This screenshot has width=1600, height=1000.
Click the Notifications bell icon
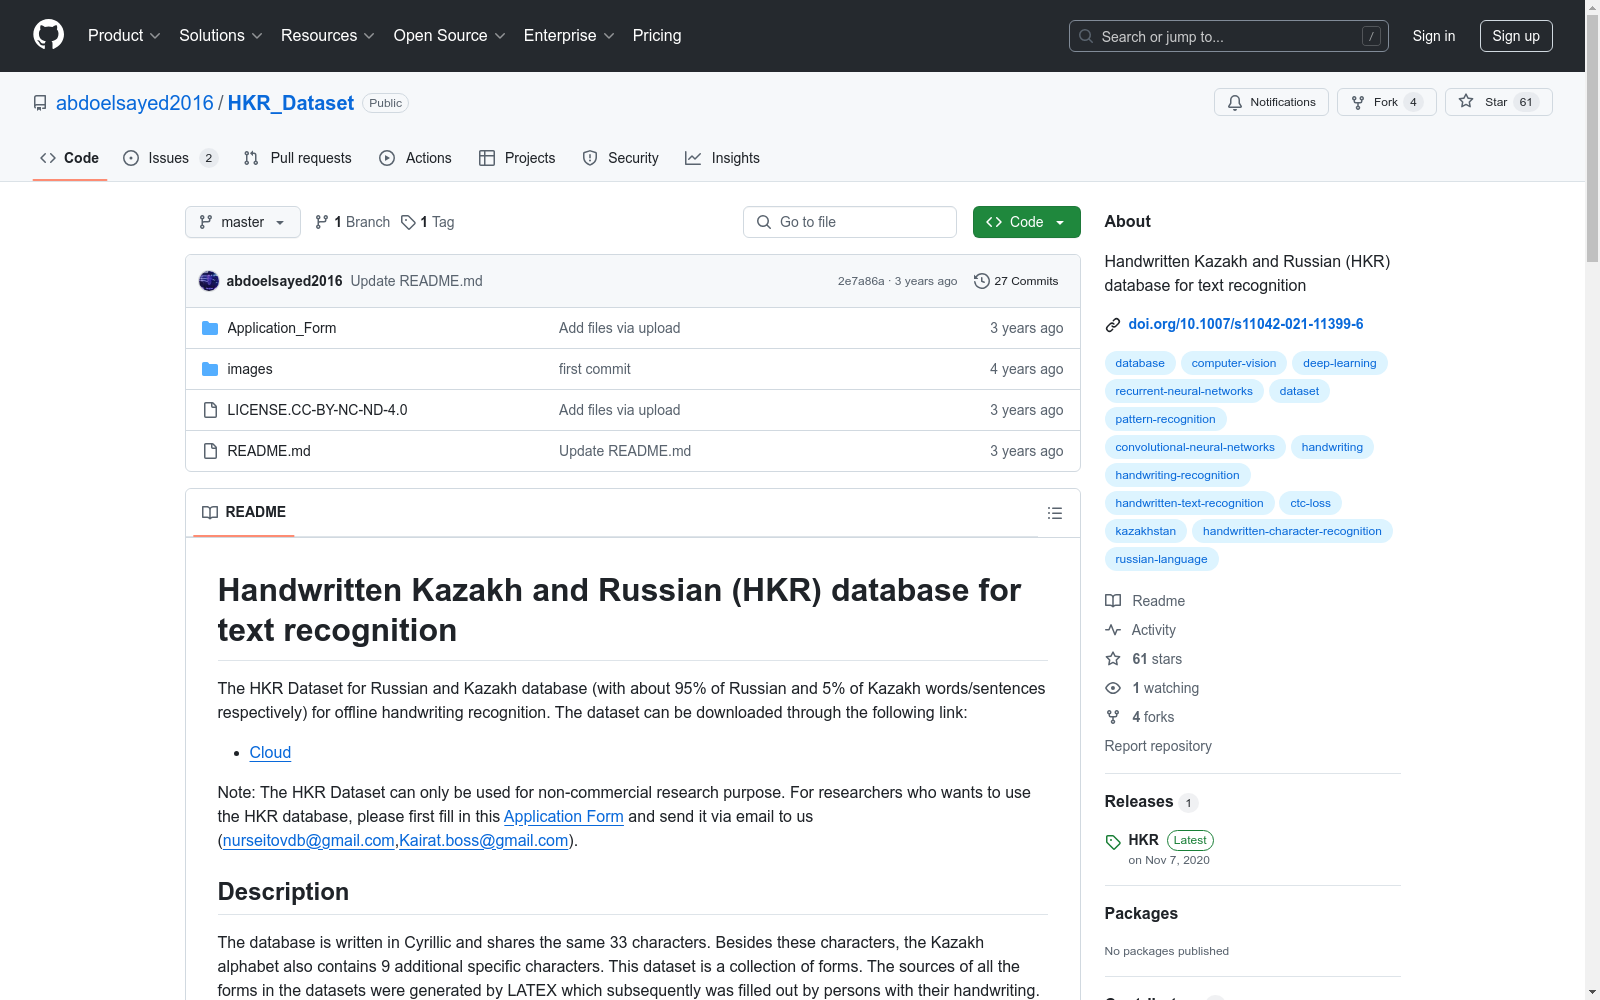[1235, 102]
